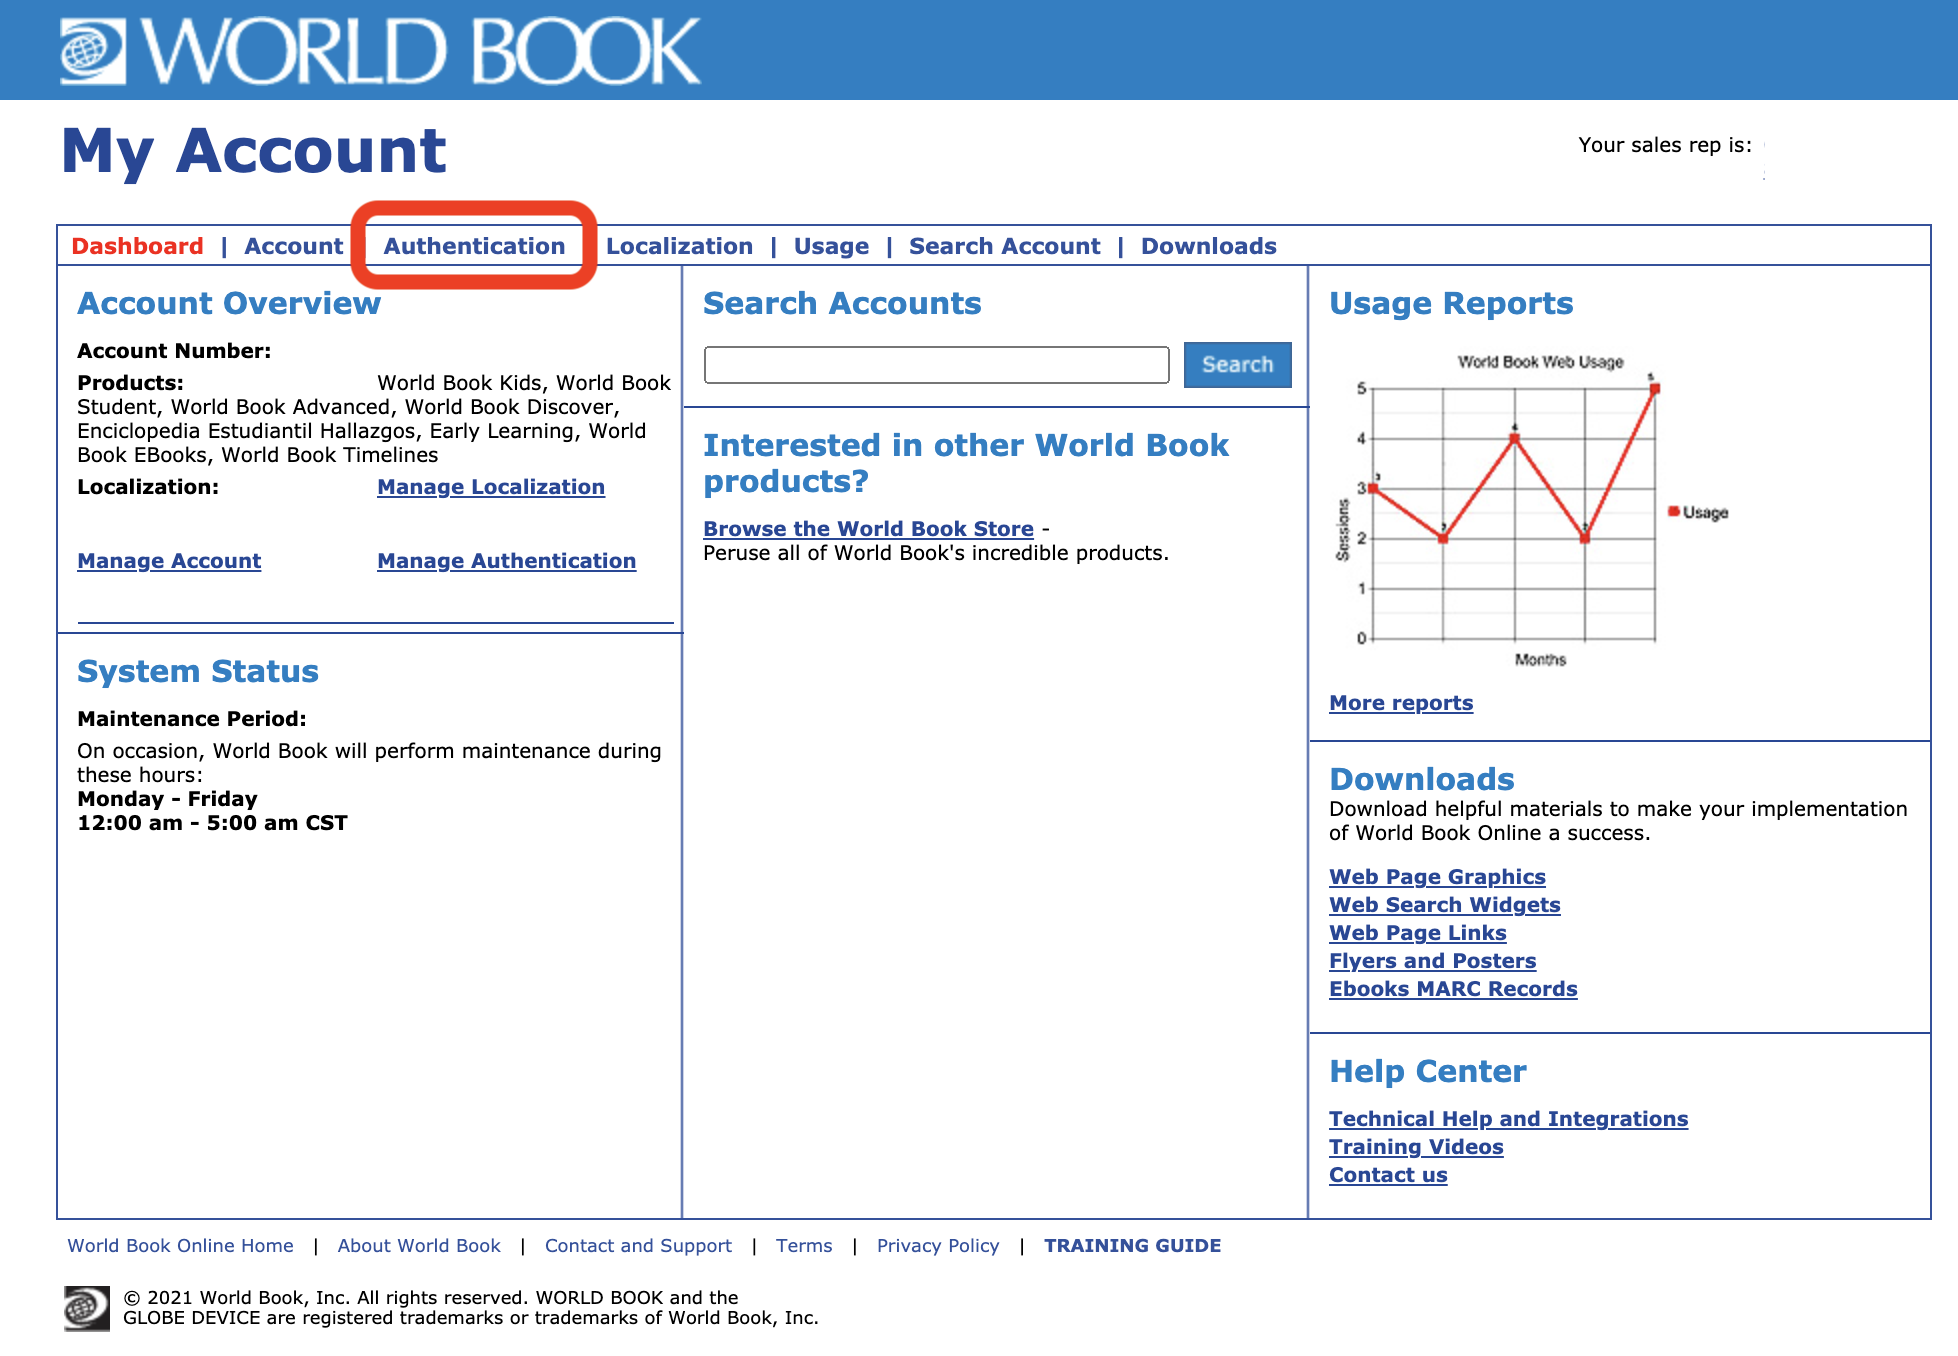Open the Account tab
The width and height of the screenshot is (1958, 1356).
[293, 246]
